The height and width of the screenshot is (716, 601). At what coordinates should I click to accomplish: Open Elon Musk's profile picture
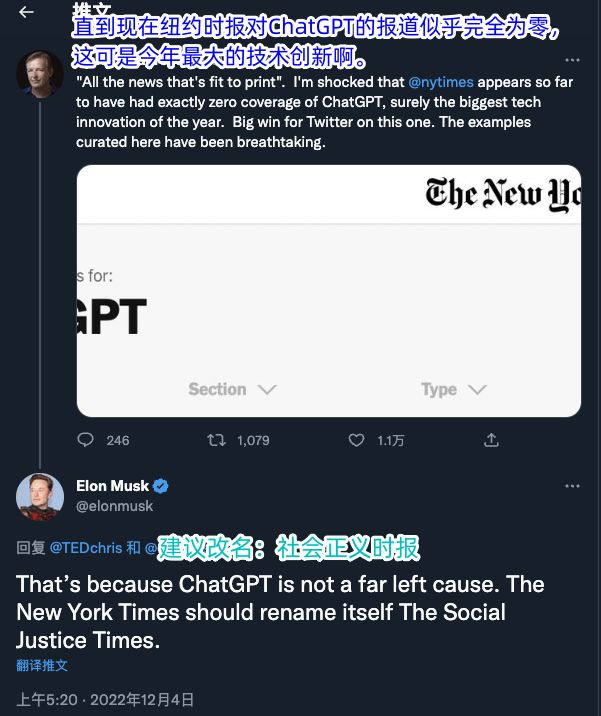[40, 497]
